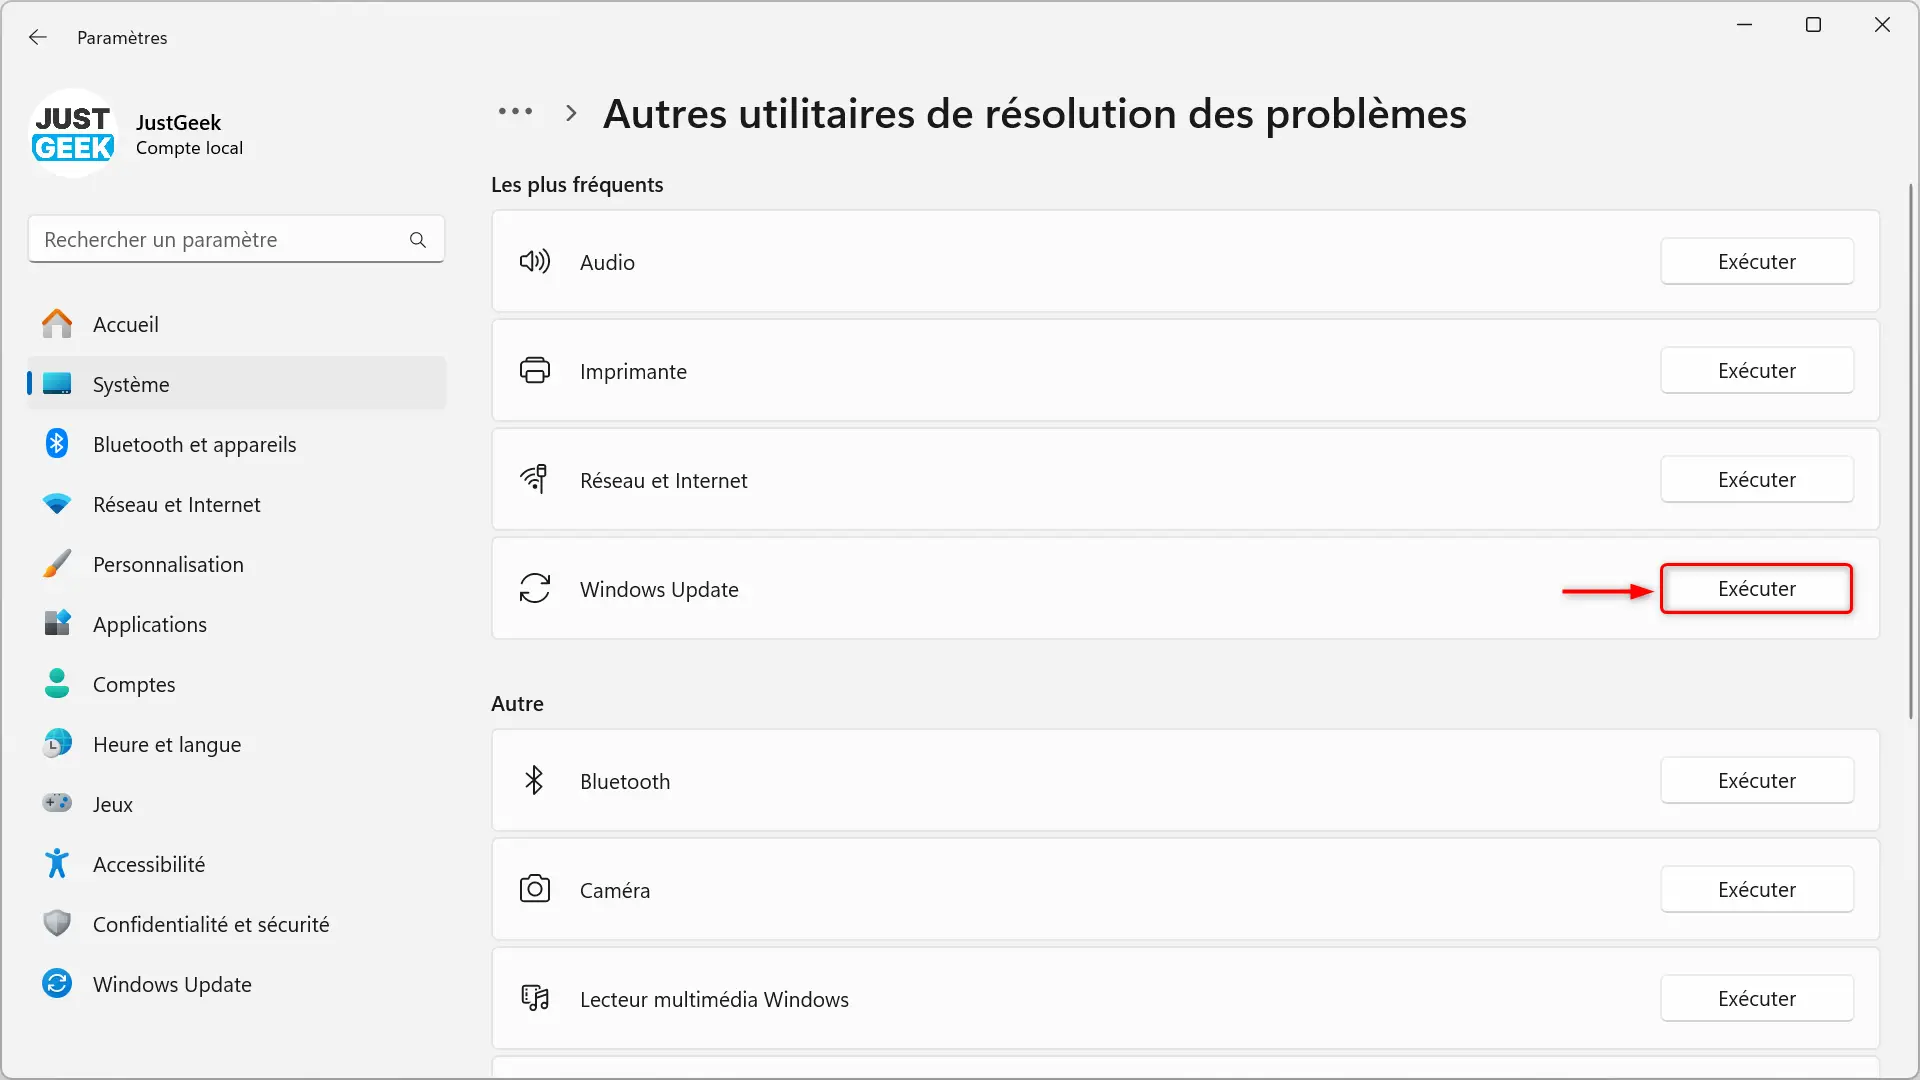Screen dimensions: 1920x1080
Task: Open Applications settings section
Action: [236, 624]
